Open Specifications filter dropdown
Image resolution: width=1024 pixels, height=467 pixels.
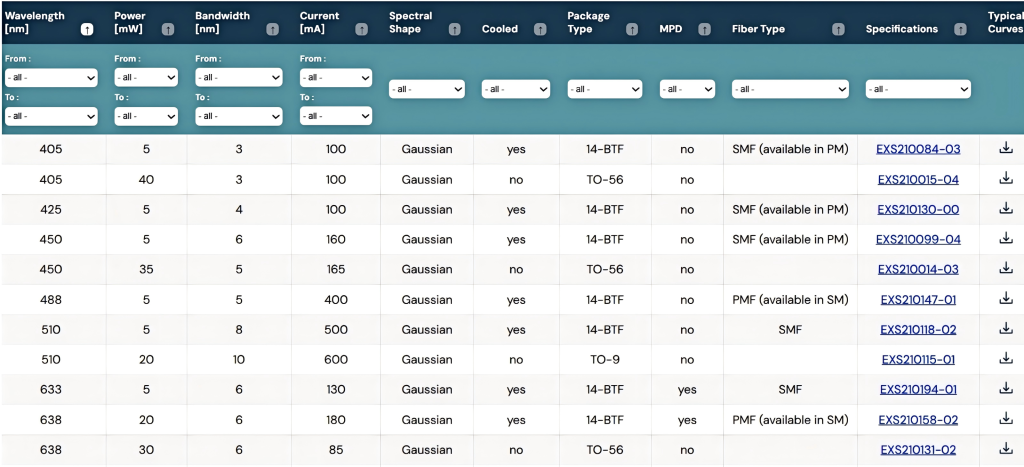918,89
